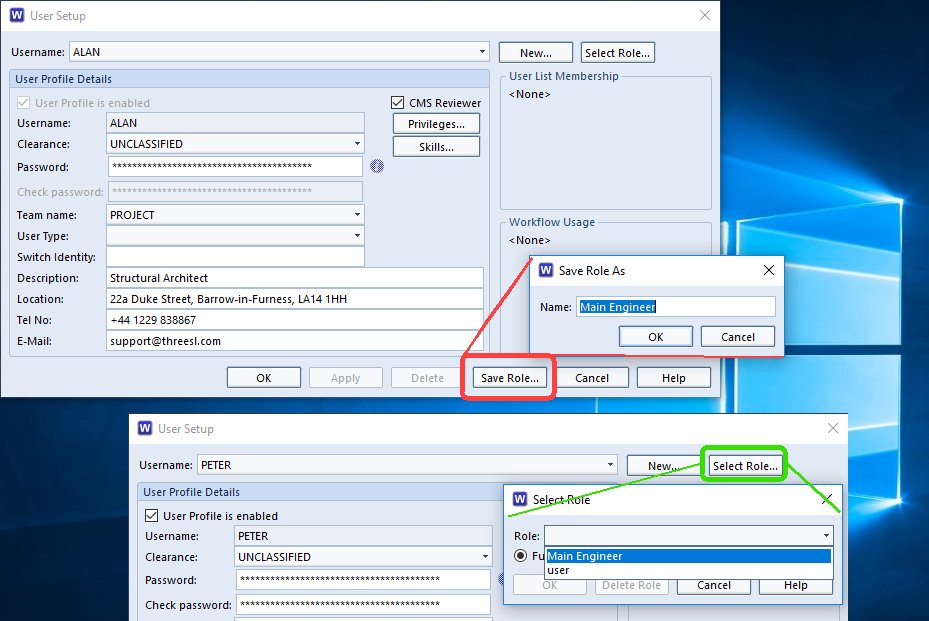Click OK in Save Role As dialog
The width and height of the screenshot is (929, 621).
[656, 337]
